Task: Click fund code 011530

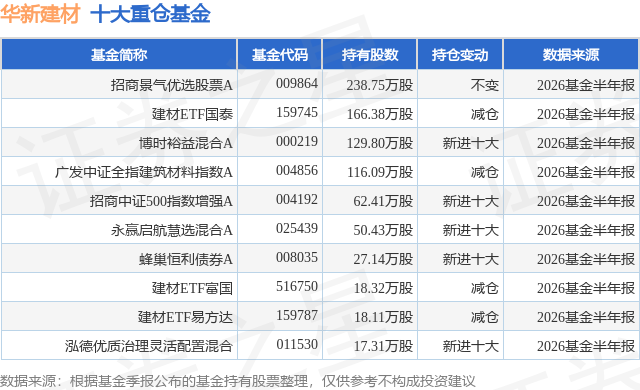Action: click(297, 344)
